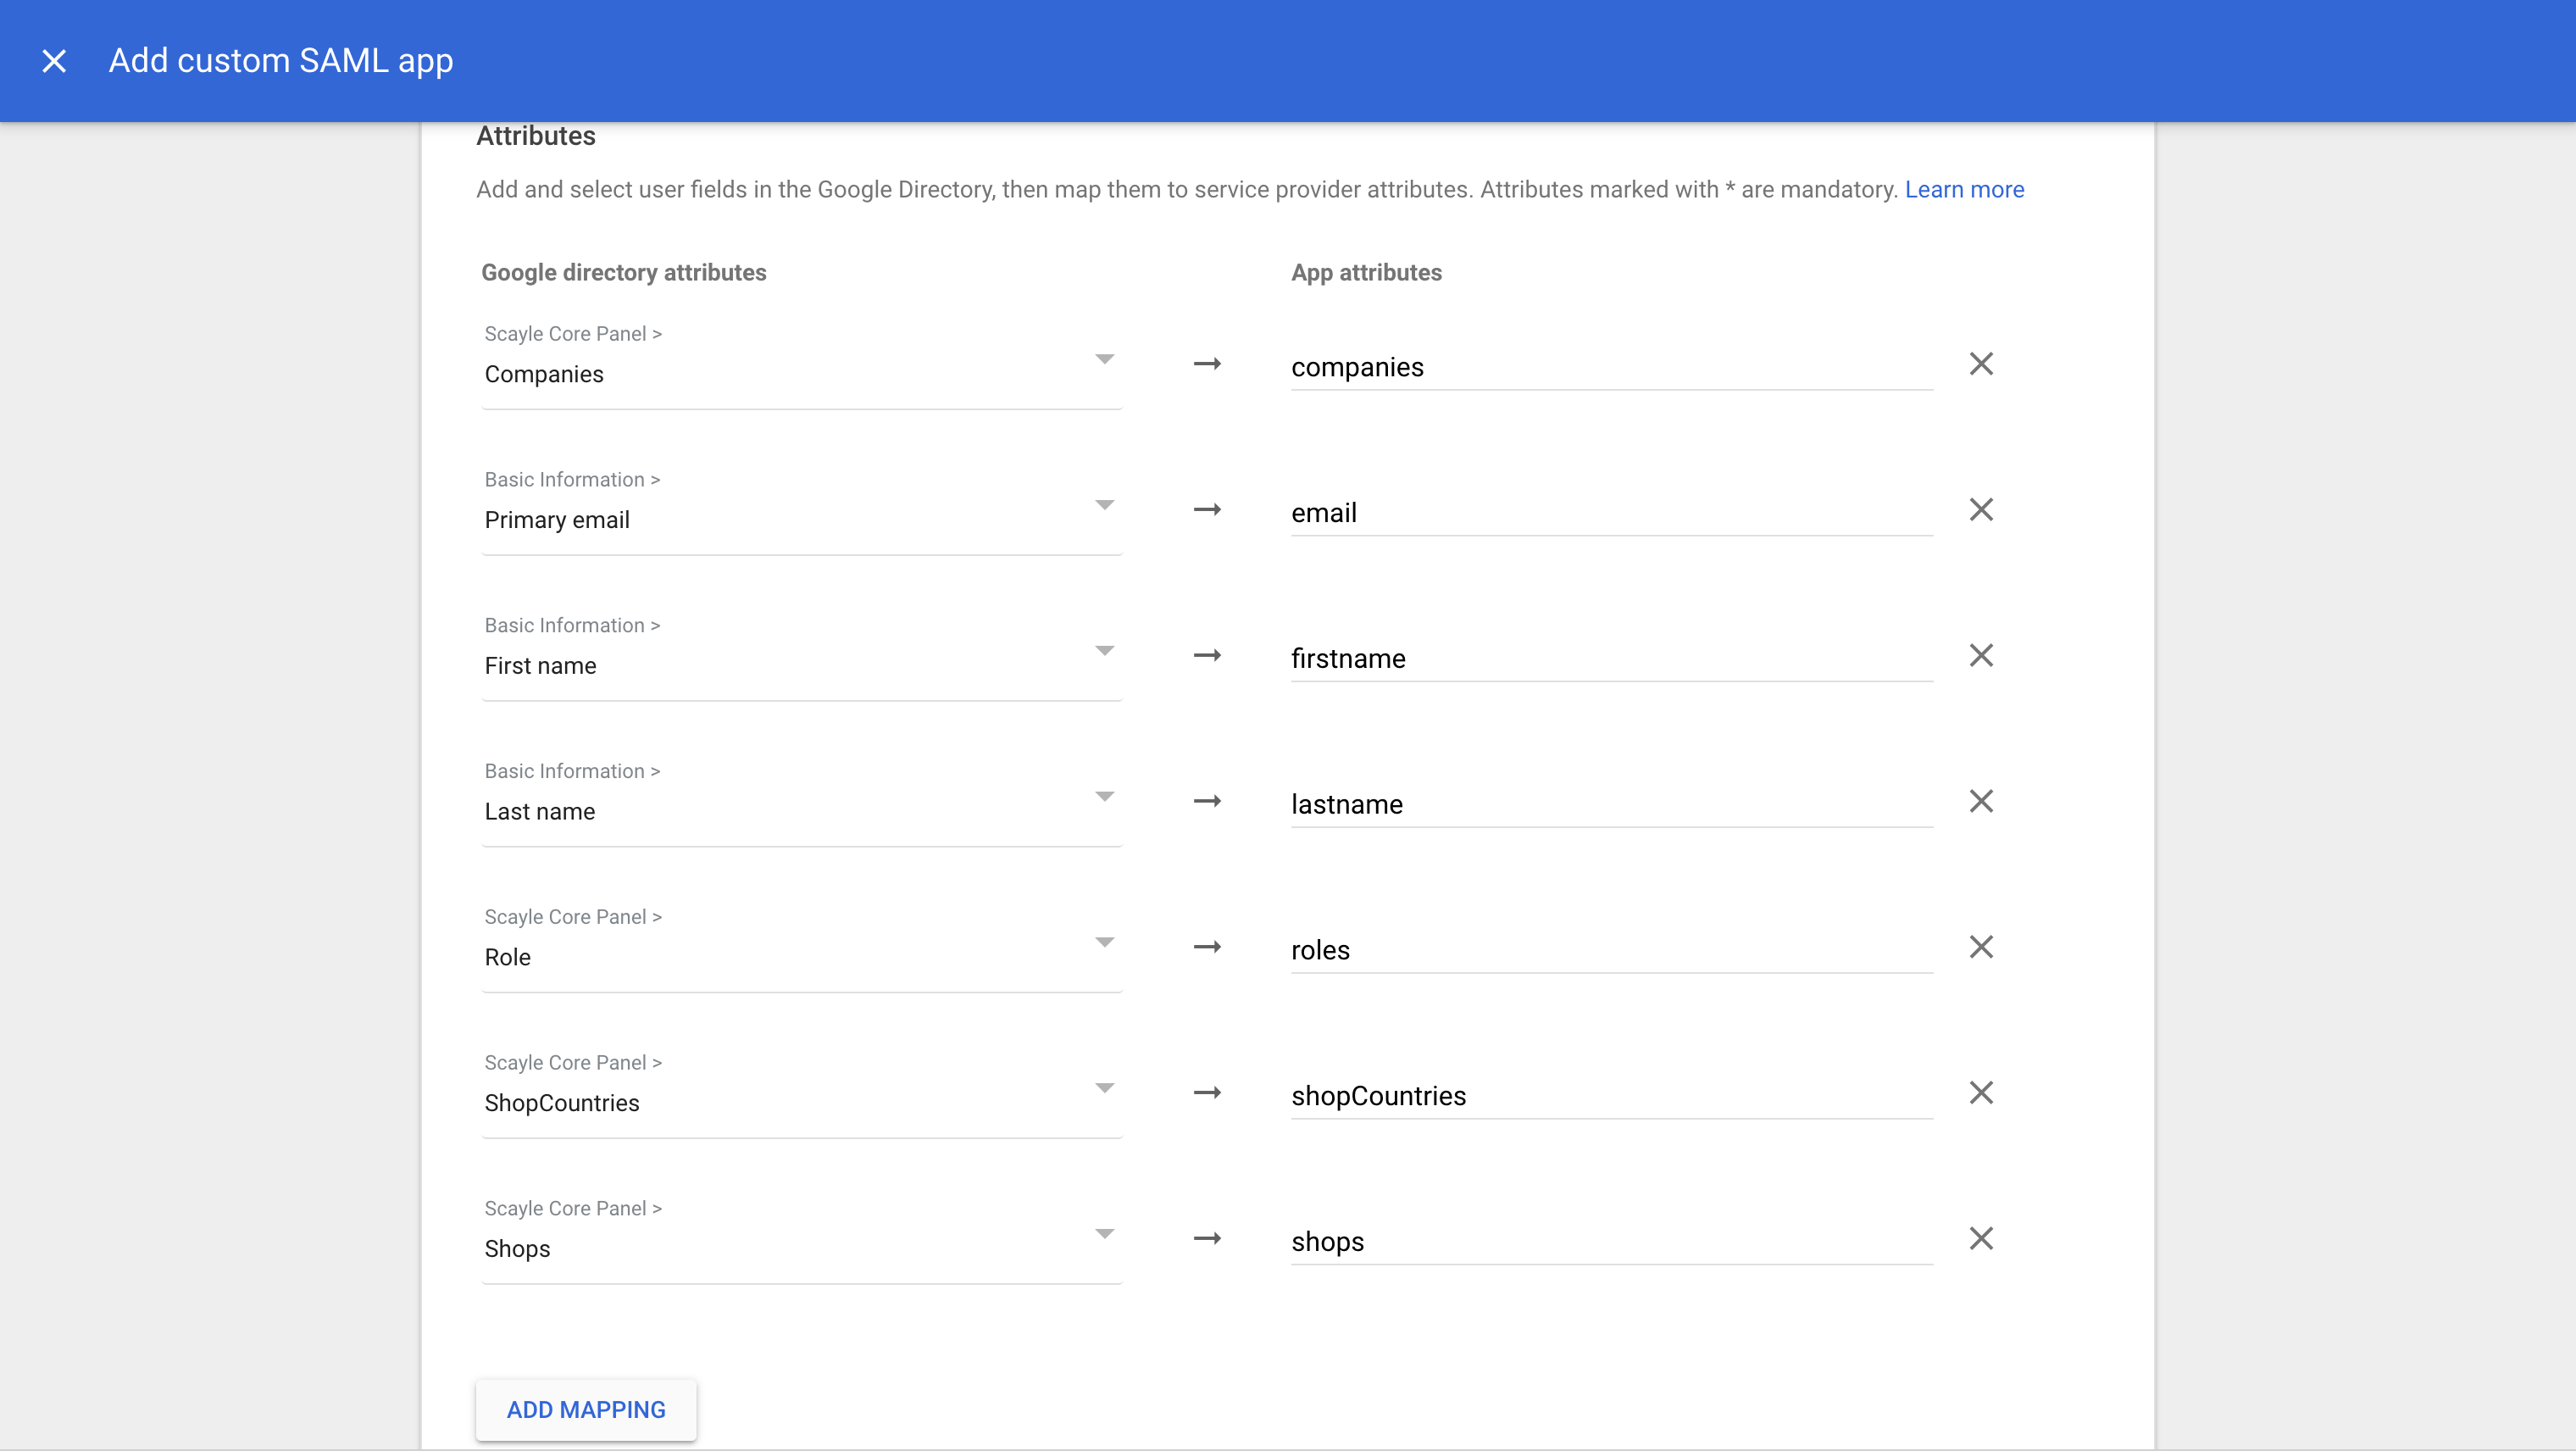Image resolution: width=2576 pixels, height=1451 pixels.
Task: Click the ADD MAPPING button
Action: (x=586, y=1410)
